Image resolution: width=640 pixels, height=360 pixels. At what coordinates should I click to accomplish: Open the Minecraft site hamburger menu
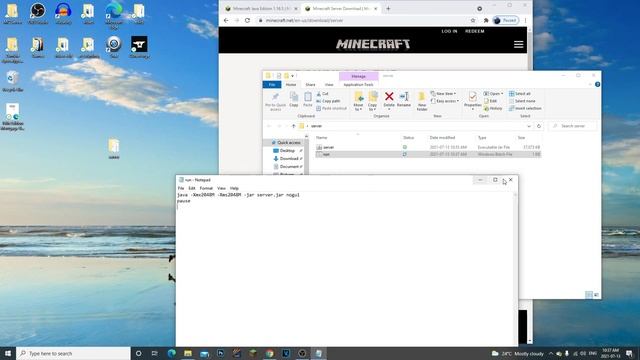point(518,44)
